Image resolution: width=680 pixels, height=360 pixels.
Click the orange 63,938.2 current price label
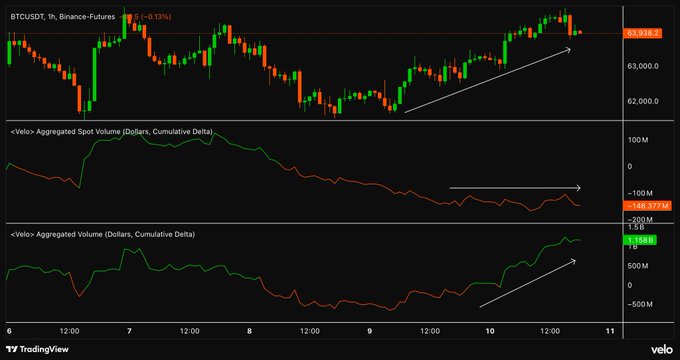click(x=642, y=33)
